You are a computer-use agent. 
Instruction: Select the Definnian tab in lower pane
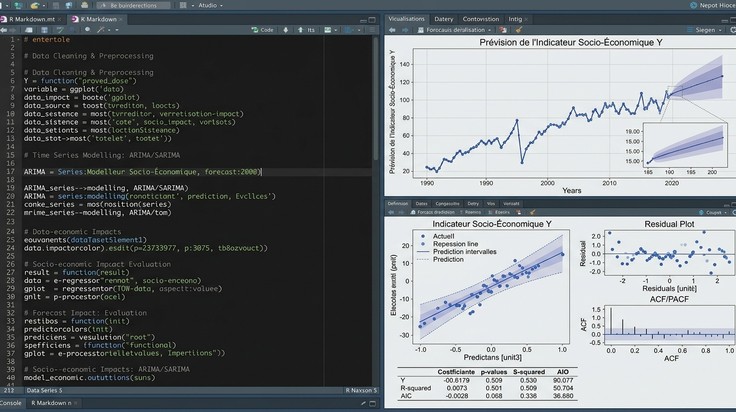(x=398, y=204)
